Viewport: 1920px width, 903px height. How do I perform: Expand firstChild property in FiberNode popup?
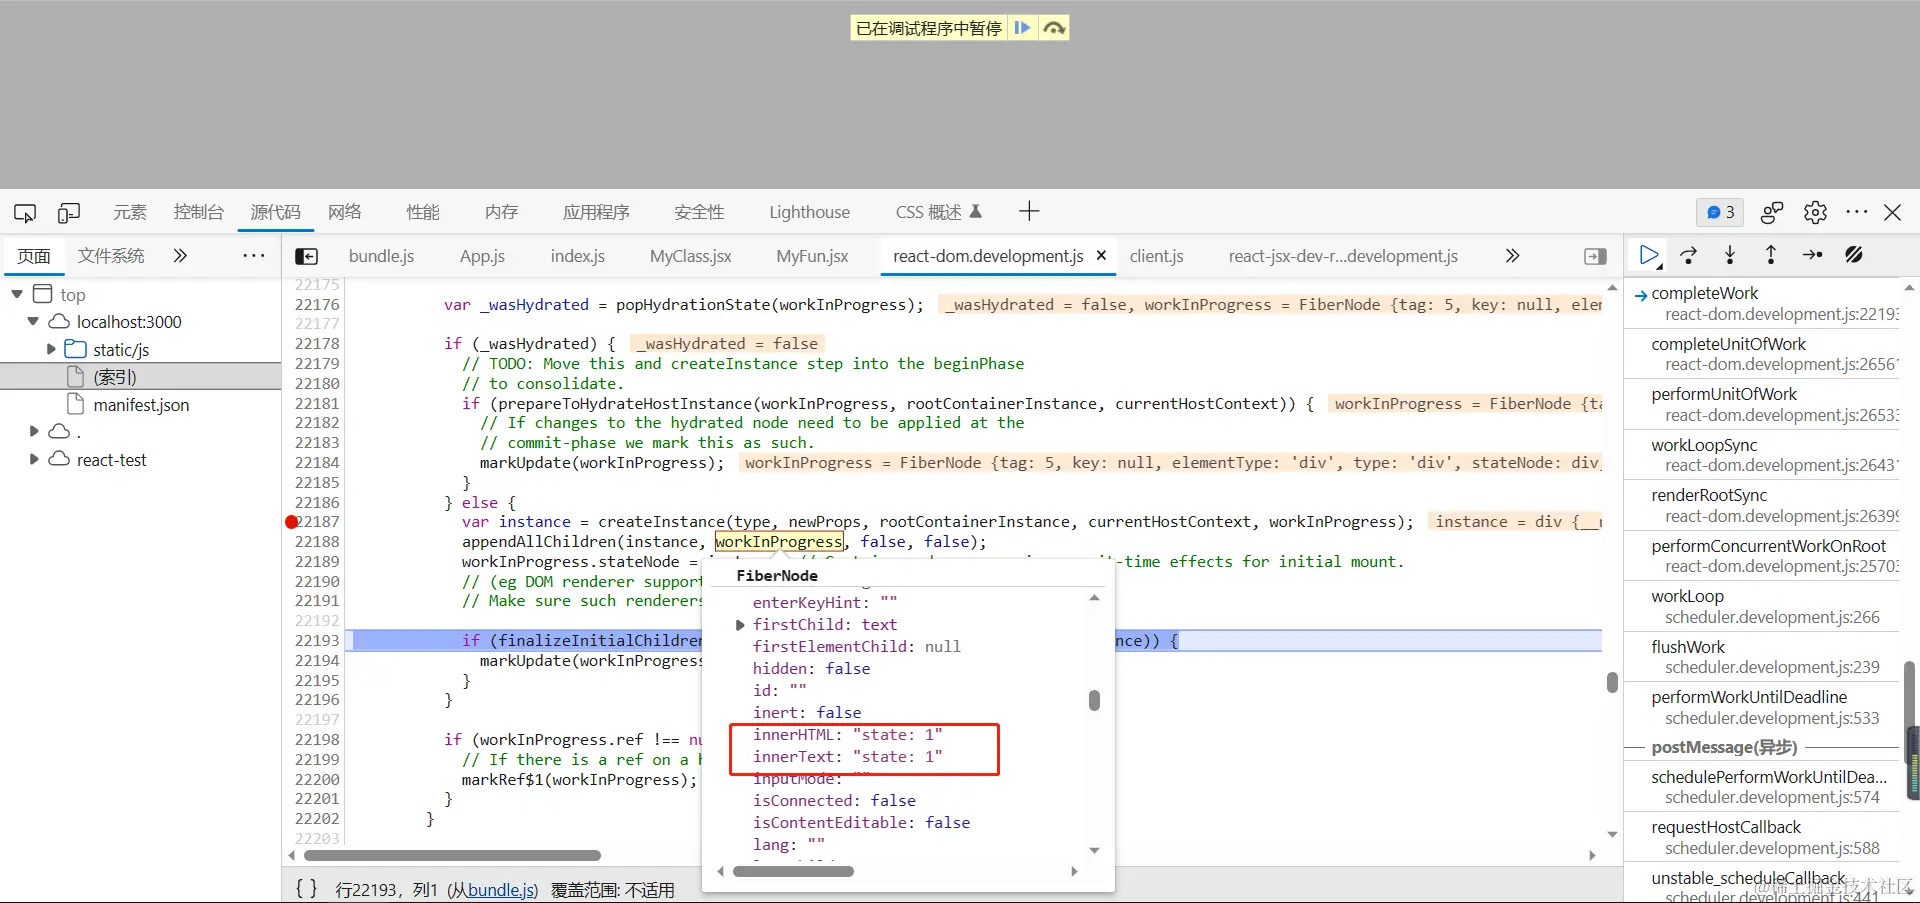(740, 624)
